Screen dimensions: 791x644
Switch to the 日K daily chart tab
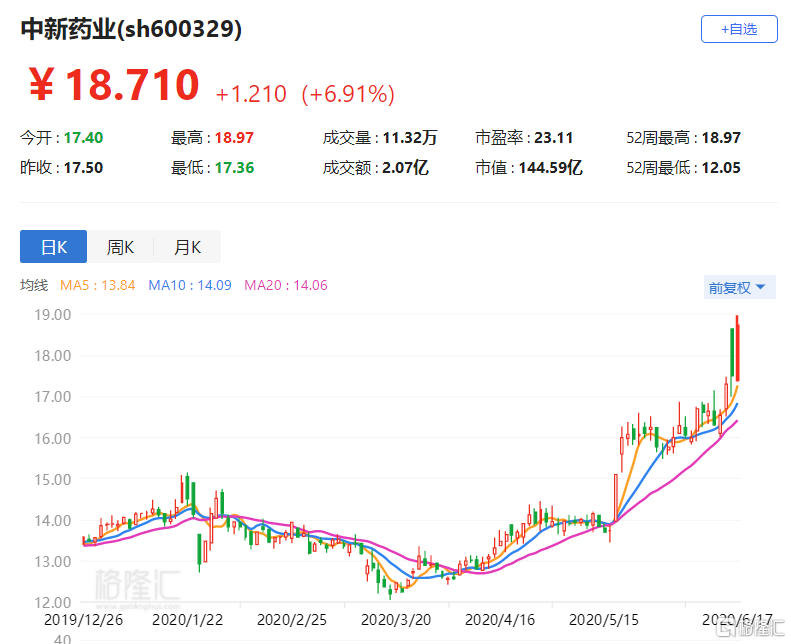pos(53,246)
